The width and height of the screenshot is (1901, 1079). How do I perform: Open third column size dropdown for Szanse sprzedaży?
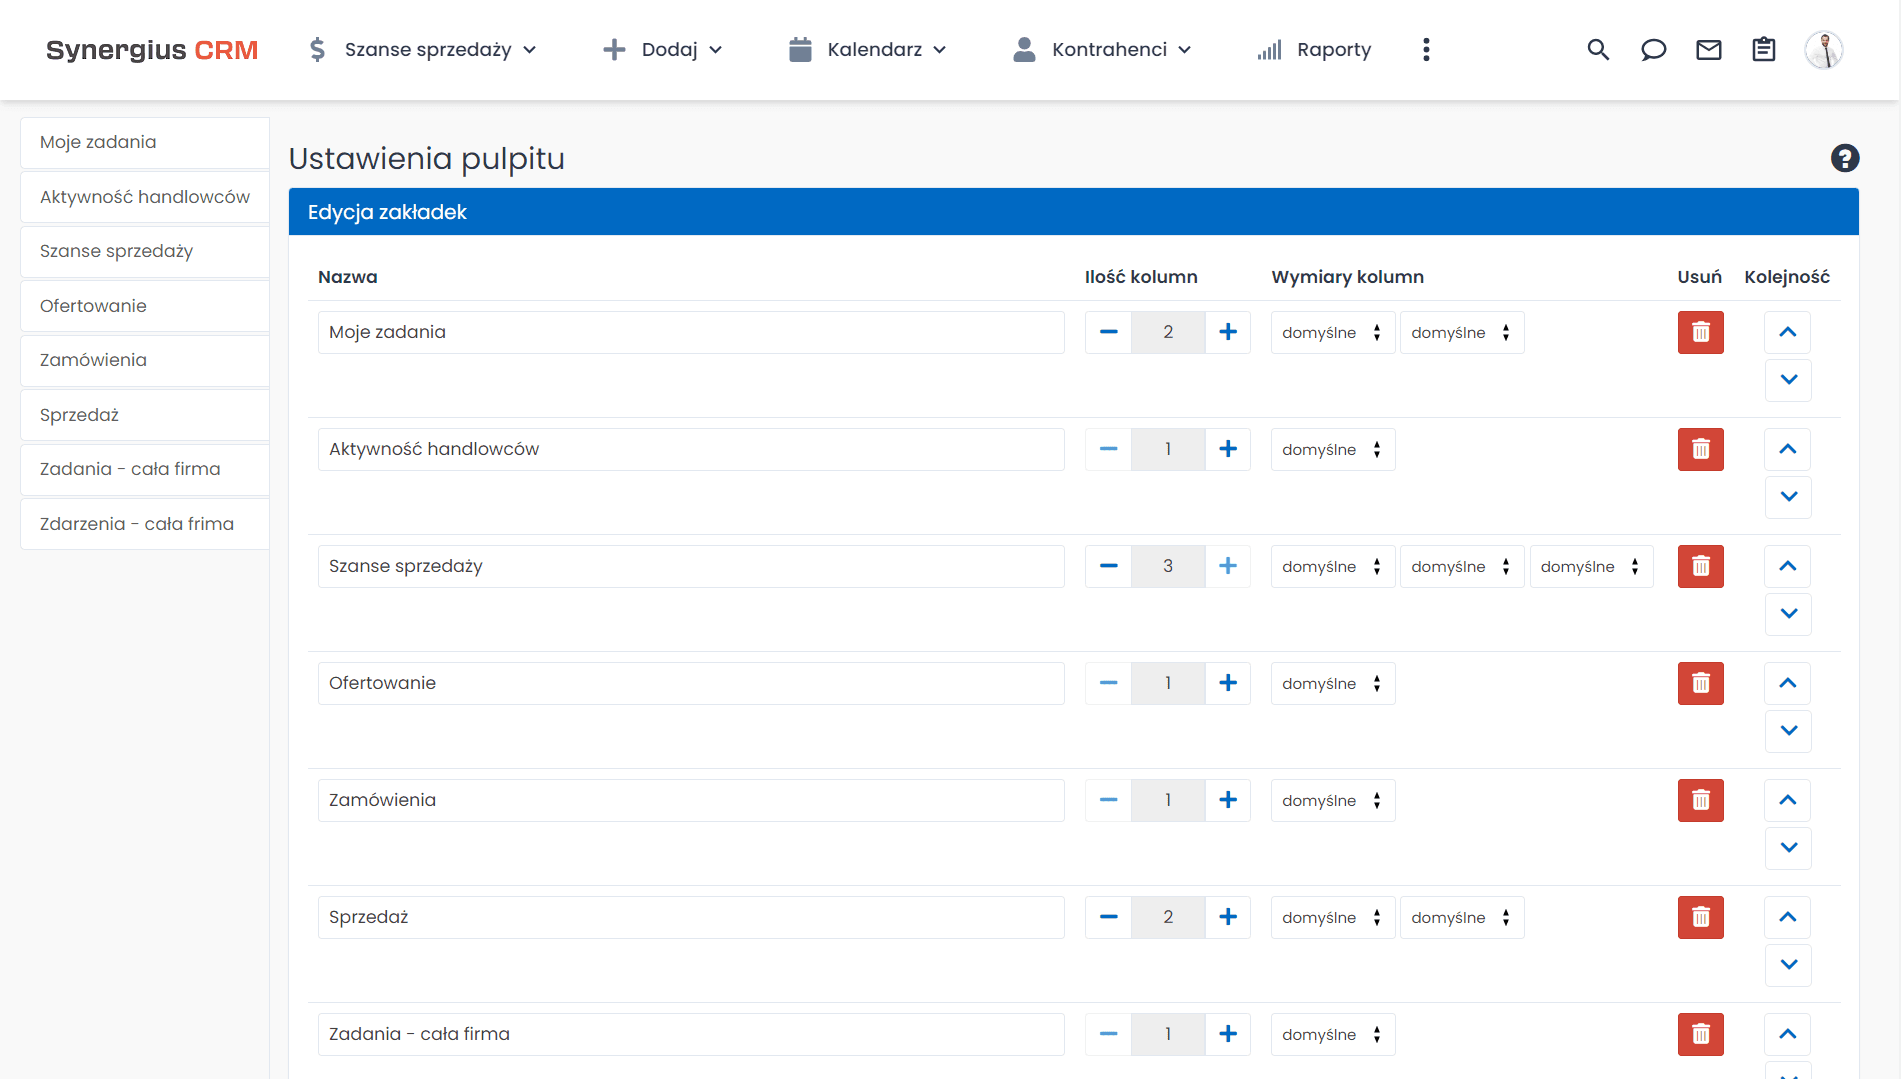[x=1590, y=567]
